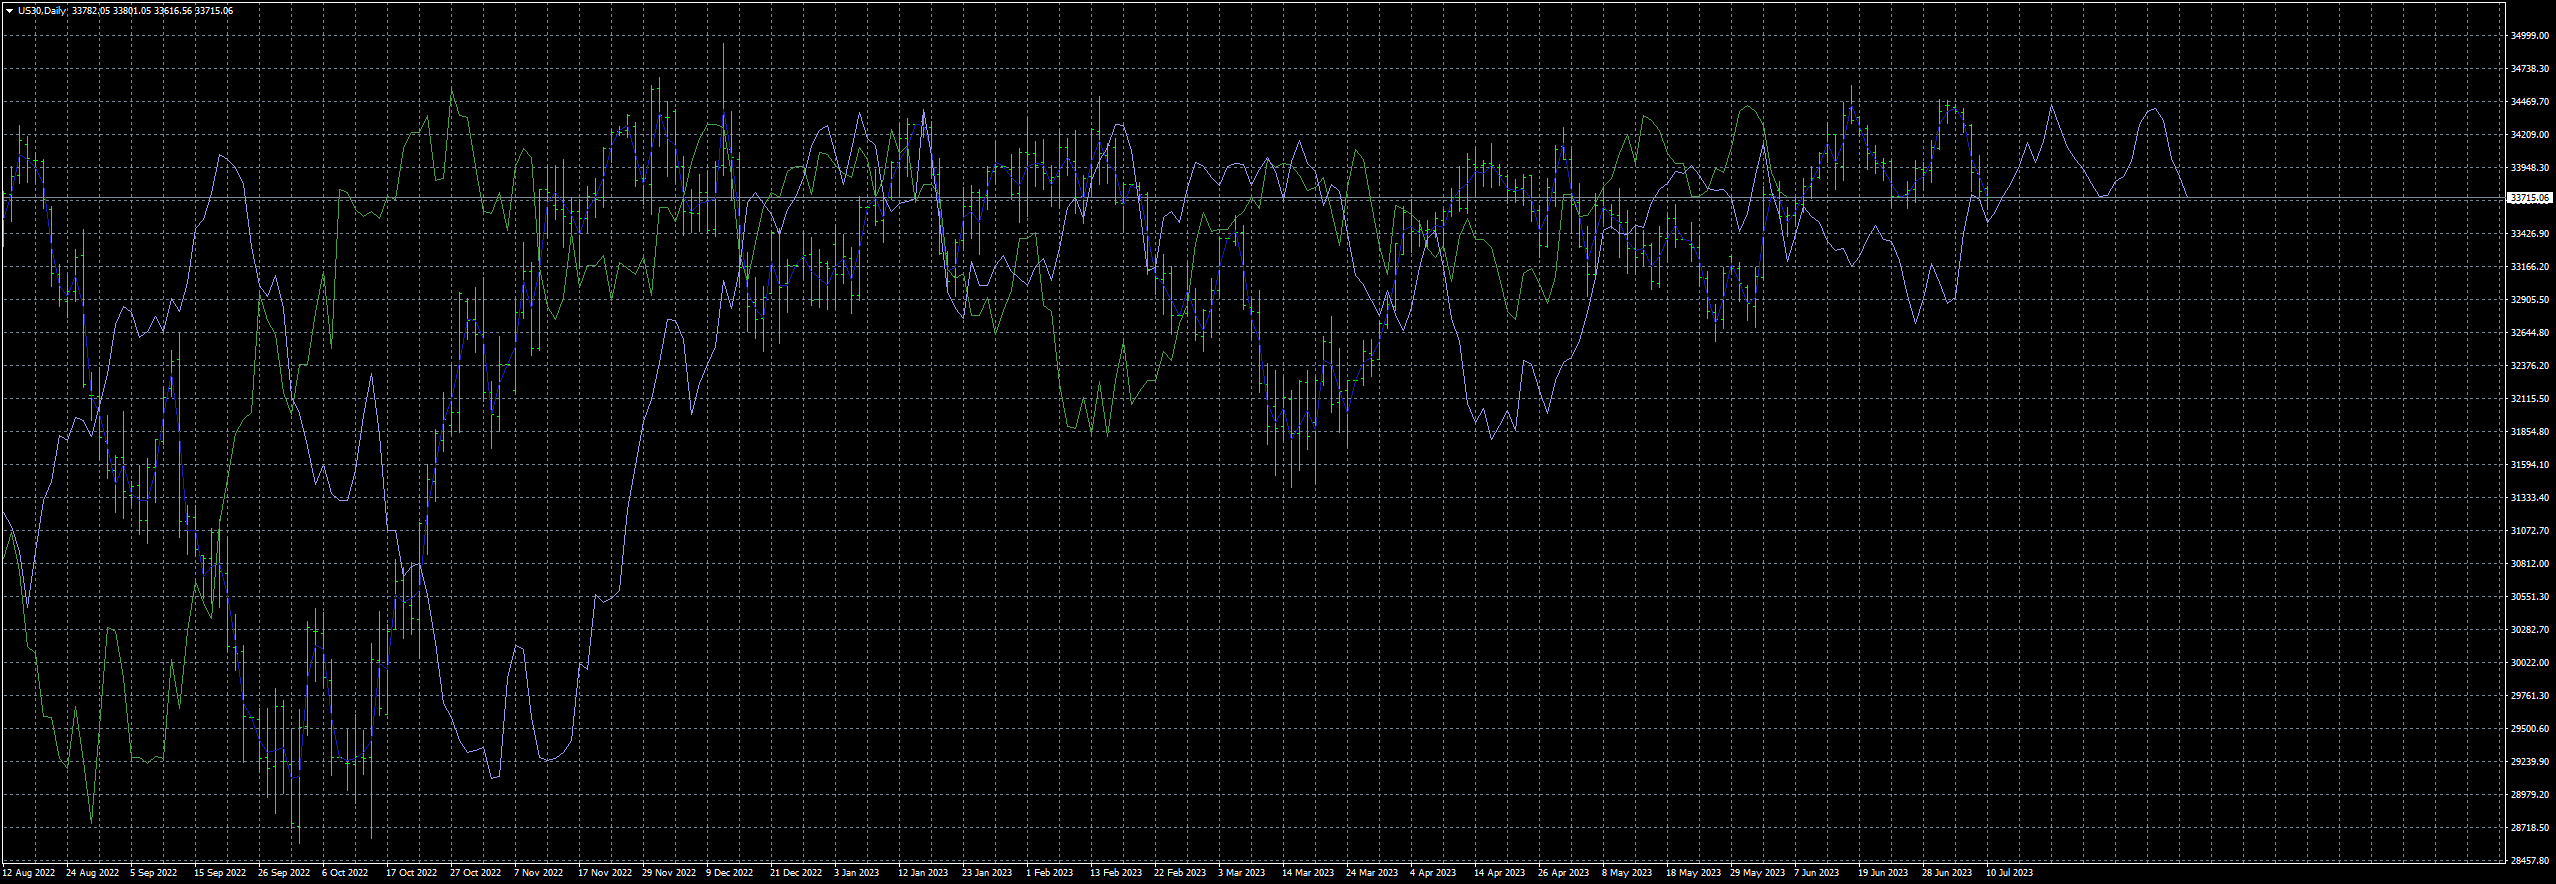Click the 3 Mar 2023 date label
Image resolution: width=2556 pixels, height=884 pixels.
[1241, 873]
